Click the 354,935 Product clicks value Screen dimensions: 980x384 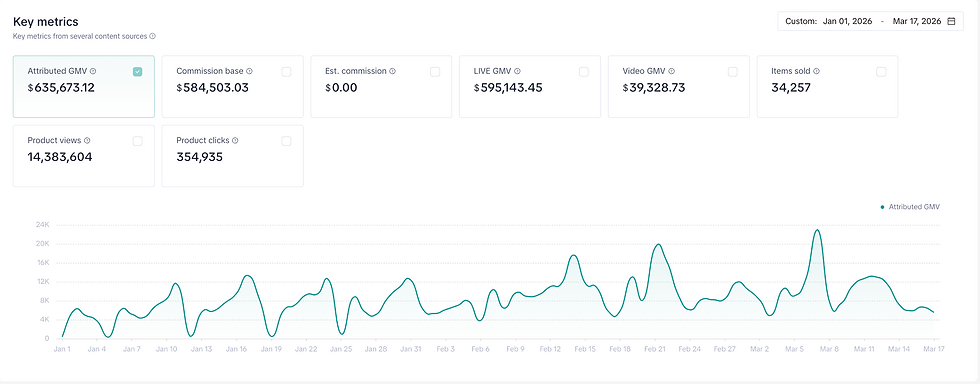tap(199, 157)
